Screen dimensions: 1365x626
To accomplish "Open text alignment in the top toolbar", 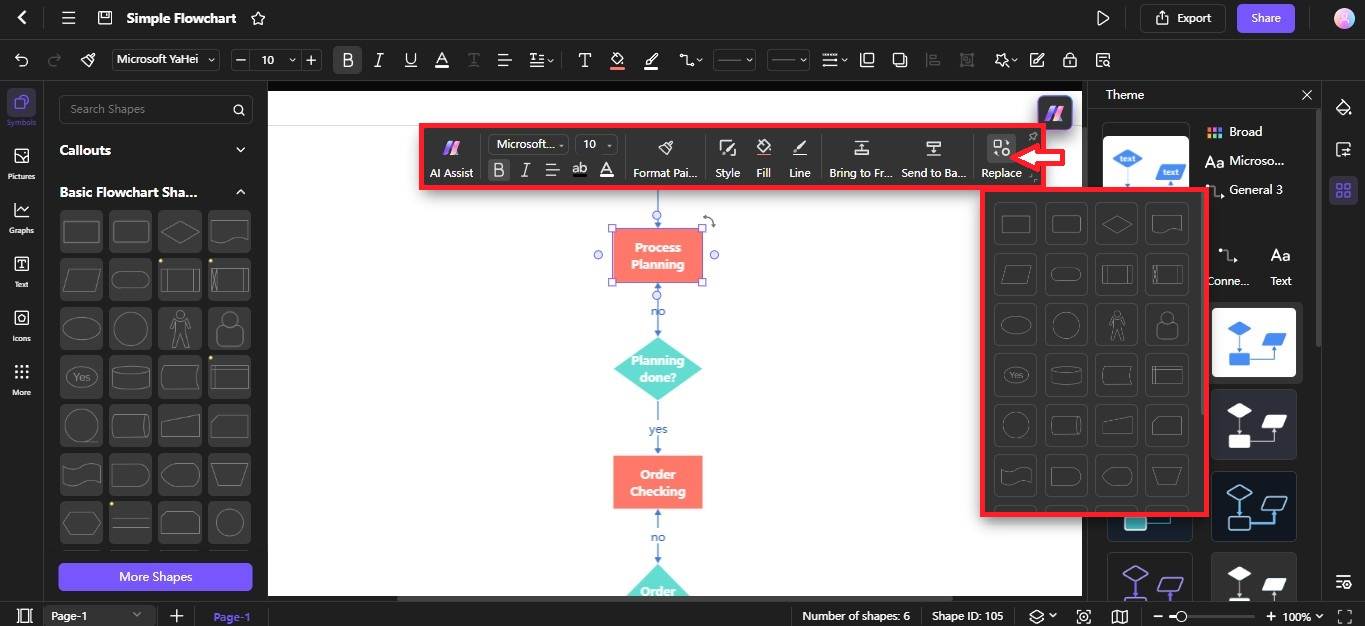I will tap(505, 60).
